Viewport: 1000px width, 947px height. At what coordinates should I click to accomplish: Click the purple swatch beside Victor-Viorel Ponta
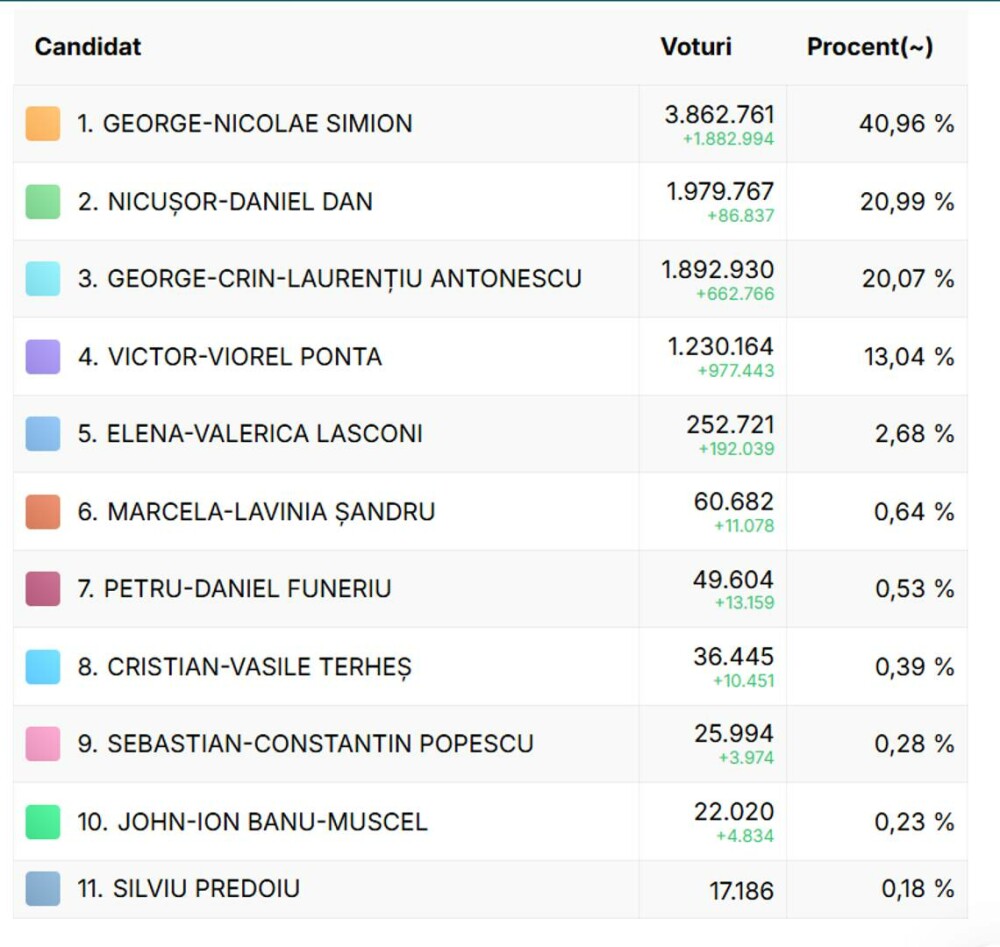point(43,356)
